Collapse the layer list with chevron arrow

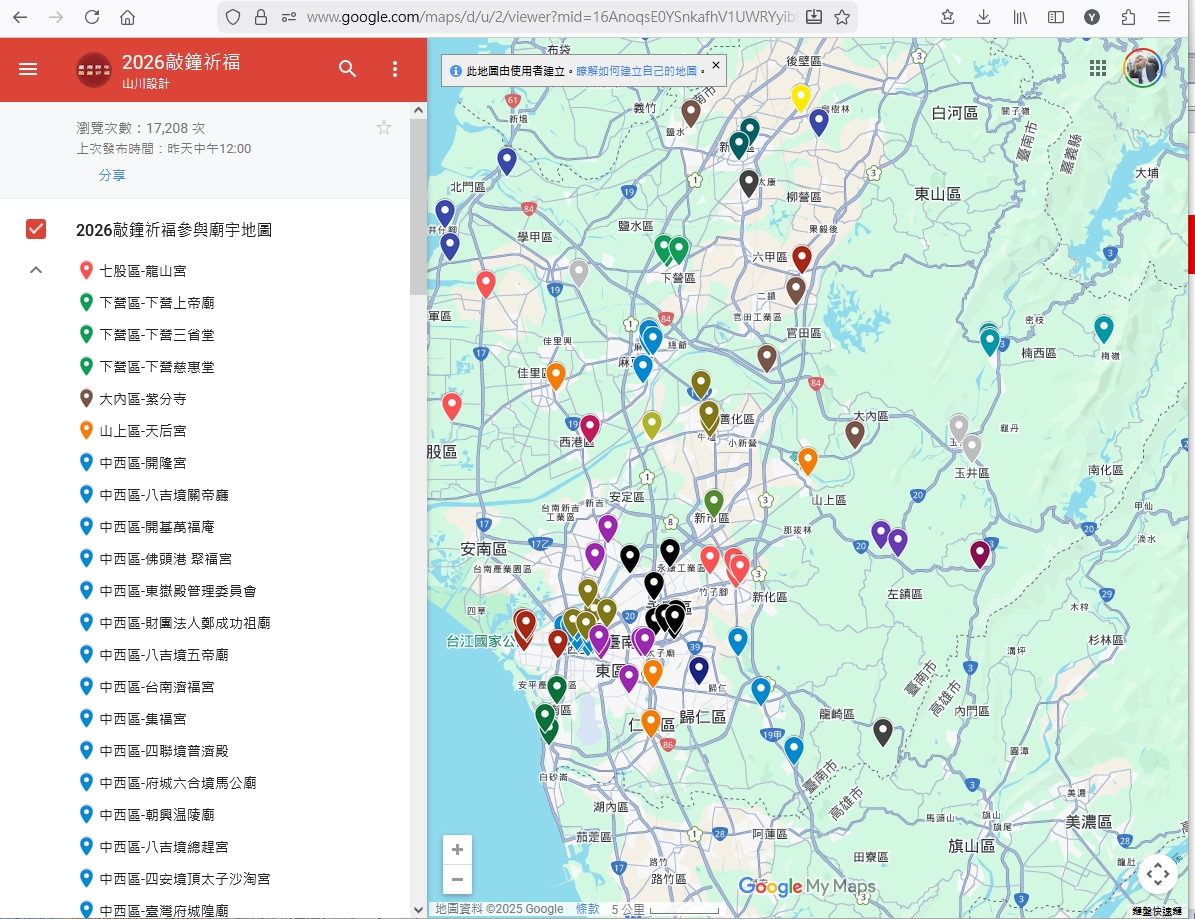click(x=36, y=270)
